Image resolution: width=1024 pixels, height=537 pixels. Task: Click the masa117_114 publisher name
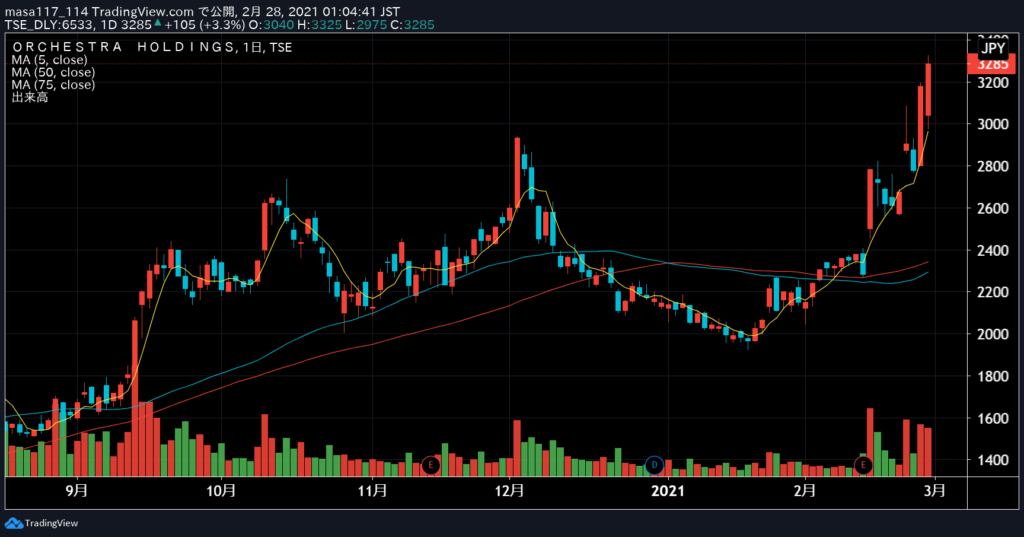pos(46,12)
